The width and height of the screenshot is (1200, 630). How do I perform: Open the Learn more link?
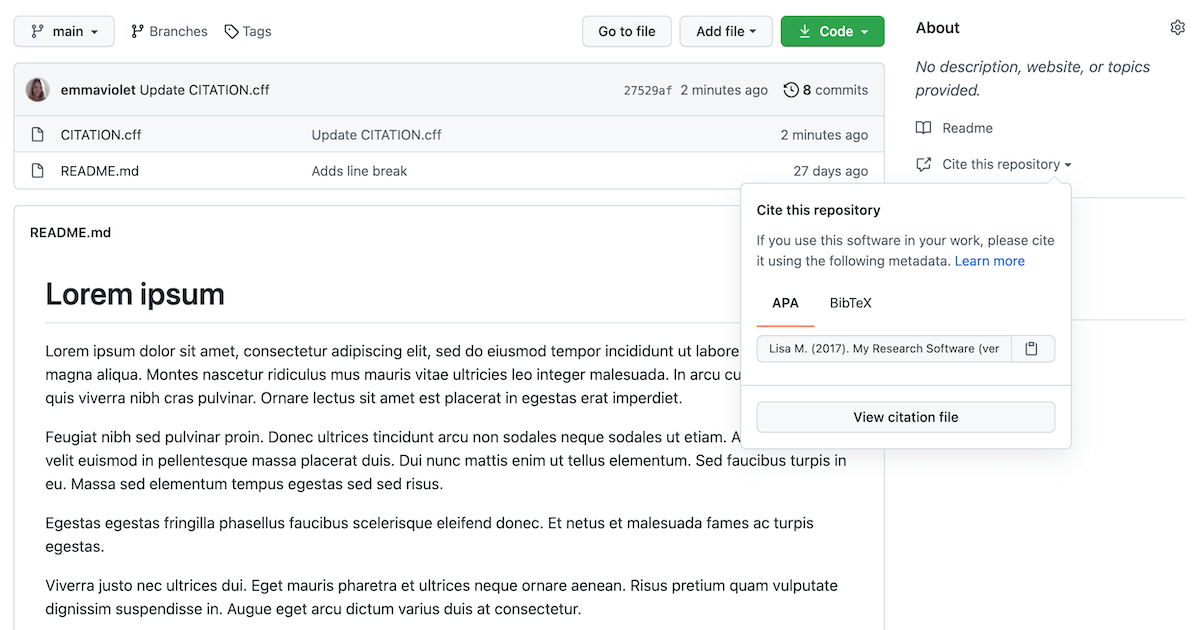(x=989, y=260)
